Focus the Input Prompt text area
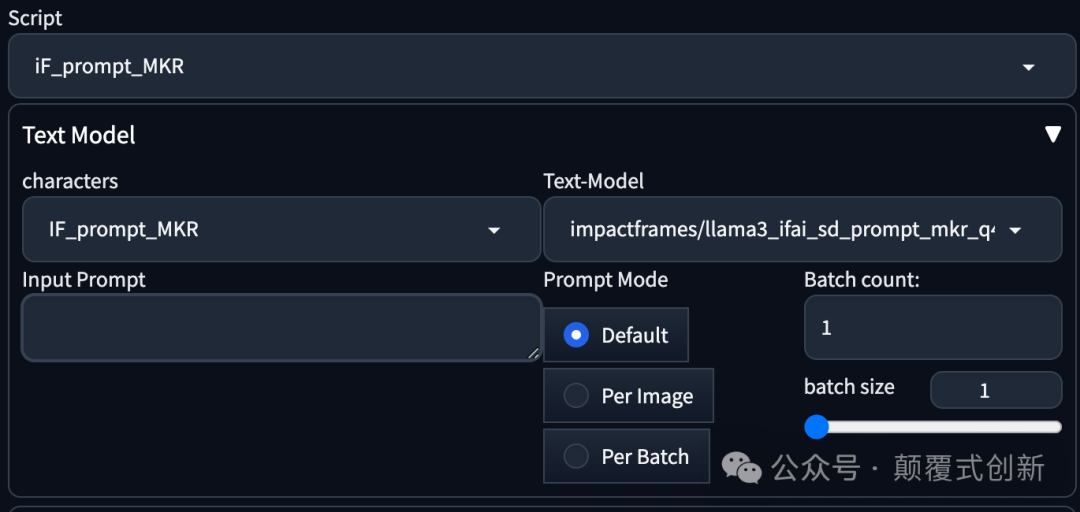 click(x=280, y=327)
